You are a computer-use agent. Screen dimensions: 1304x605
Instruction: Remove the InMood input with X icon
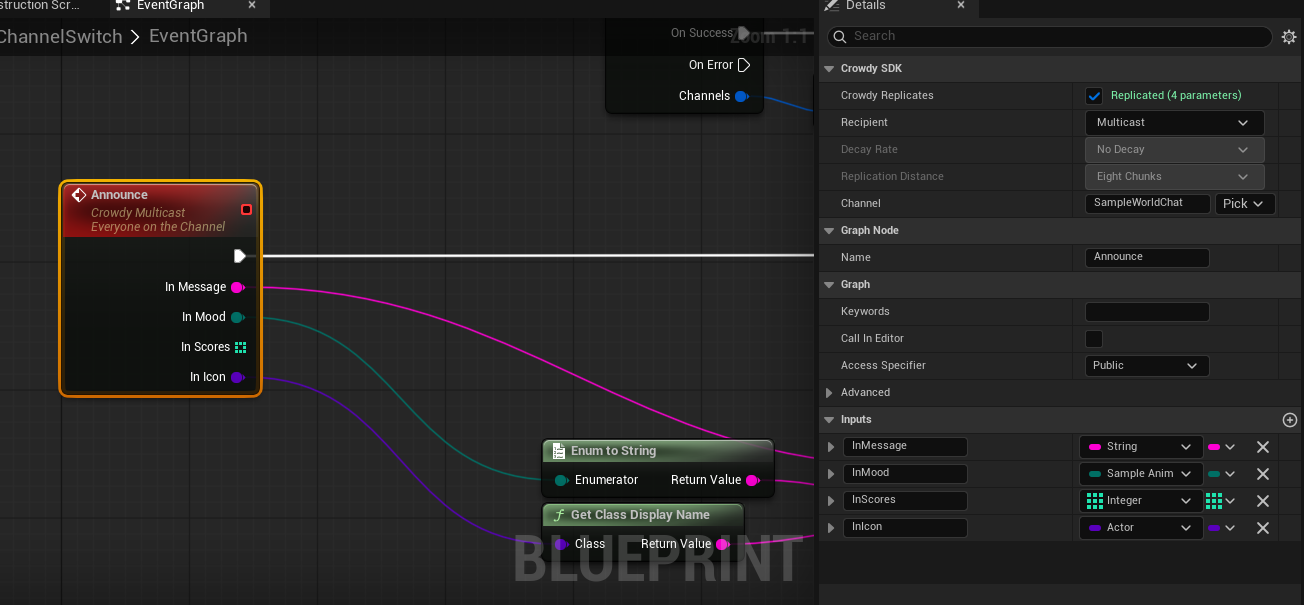tap(1263, 474)
